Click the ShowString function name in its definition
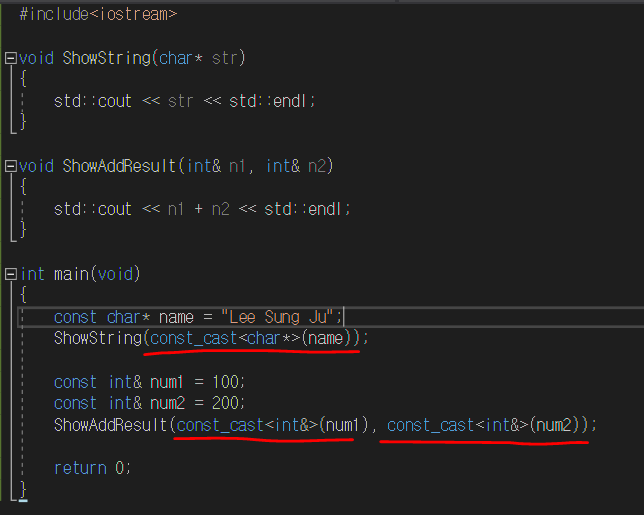Viewport: 644px width, 515px height. click(x=107, y=58)
